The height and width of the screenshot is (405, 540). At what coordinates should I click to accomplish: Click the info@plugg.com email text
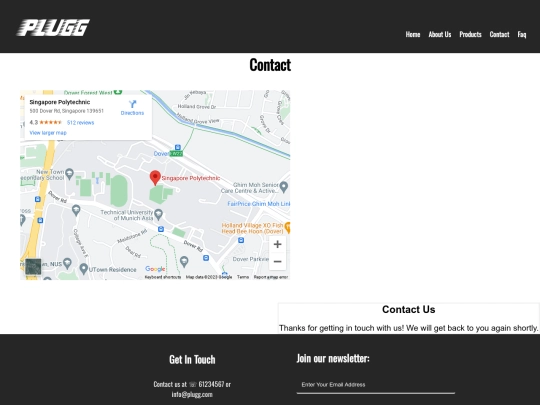coord(192,394)
